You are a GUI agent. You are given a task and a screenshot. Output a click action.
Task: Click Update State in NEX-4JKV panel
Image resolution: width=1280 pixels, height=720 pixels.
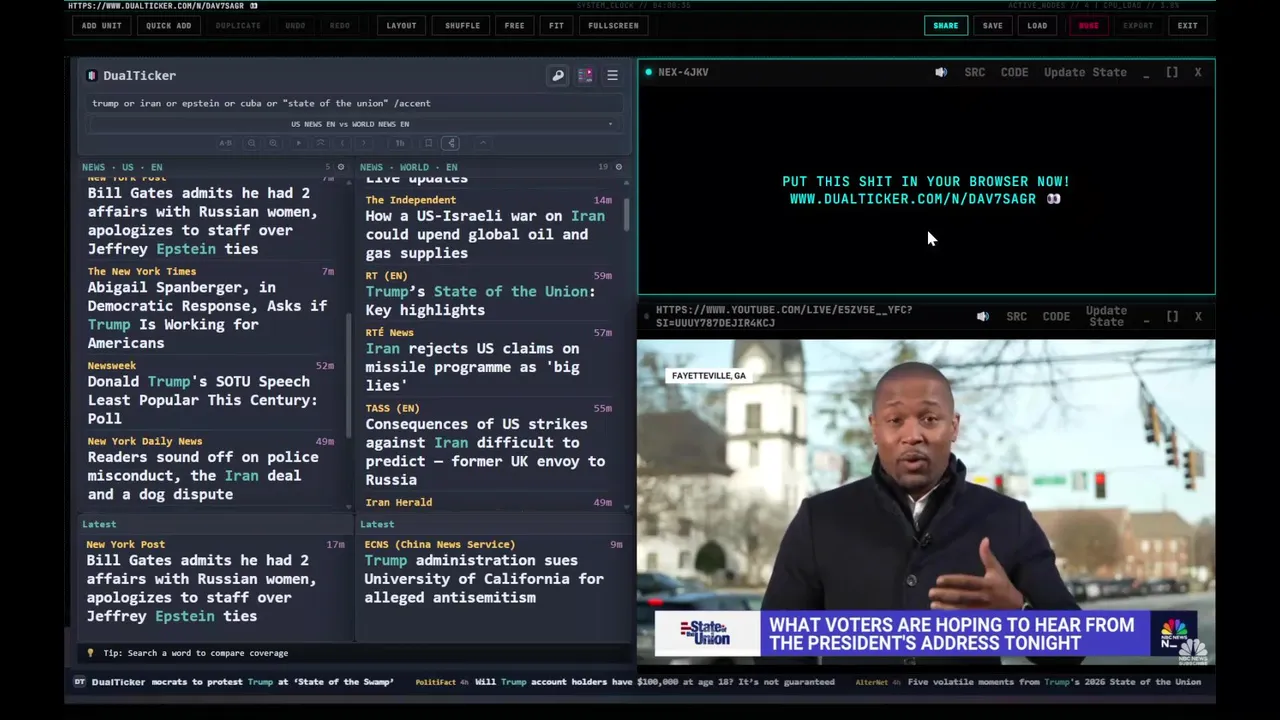tap(1085, 72)
